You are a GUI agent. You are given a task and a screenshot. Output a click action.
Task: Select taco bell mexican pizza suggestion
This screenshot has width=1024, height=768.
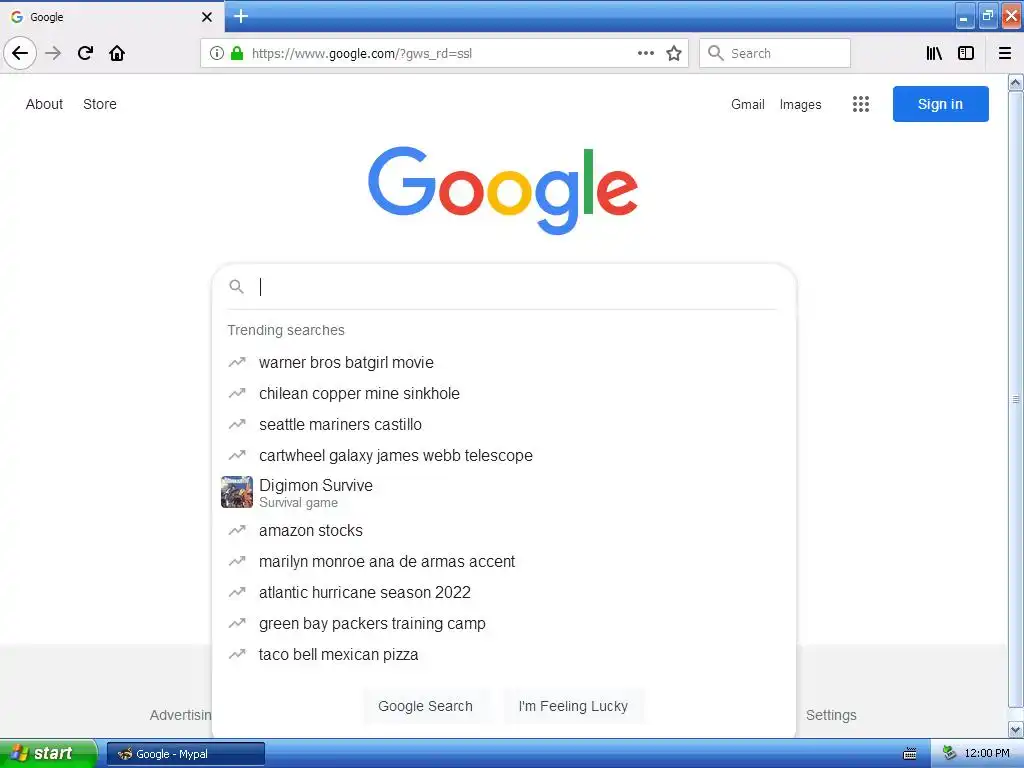click(x=504, y=654)
